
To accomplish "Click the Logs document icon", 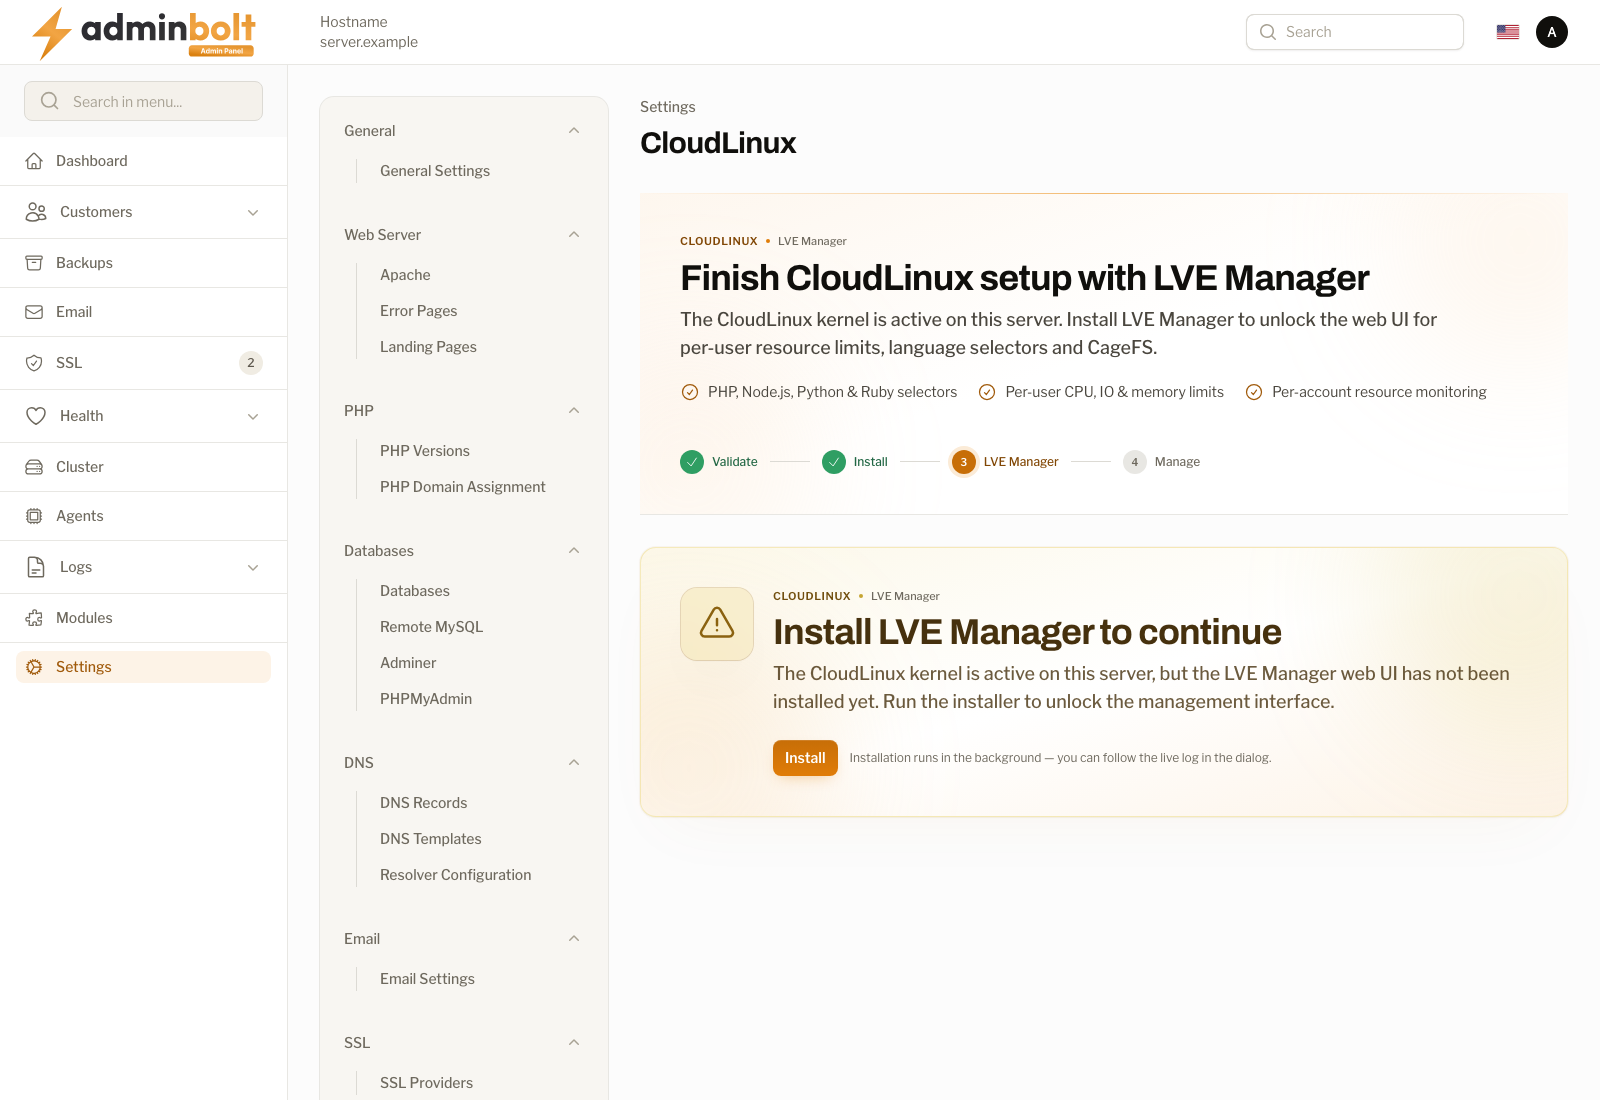I will point(36,567).
